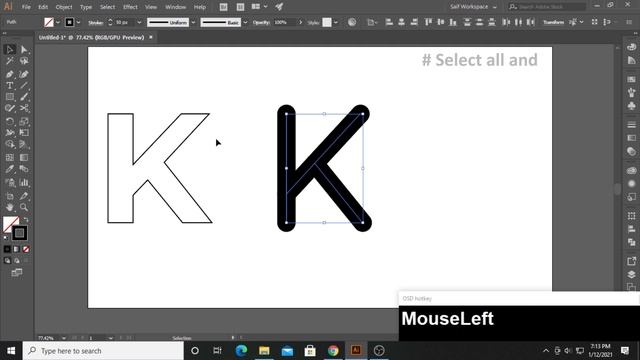The width and height of the screenshot is (640, 360).
Task: Select the Direct Selection tool
Action: pyautogui.click(x=24, y=49)
